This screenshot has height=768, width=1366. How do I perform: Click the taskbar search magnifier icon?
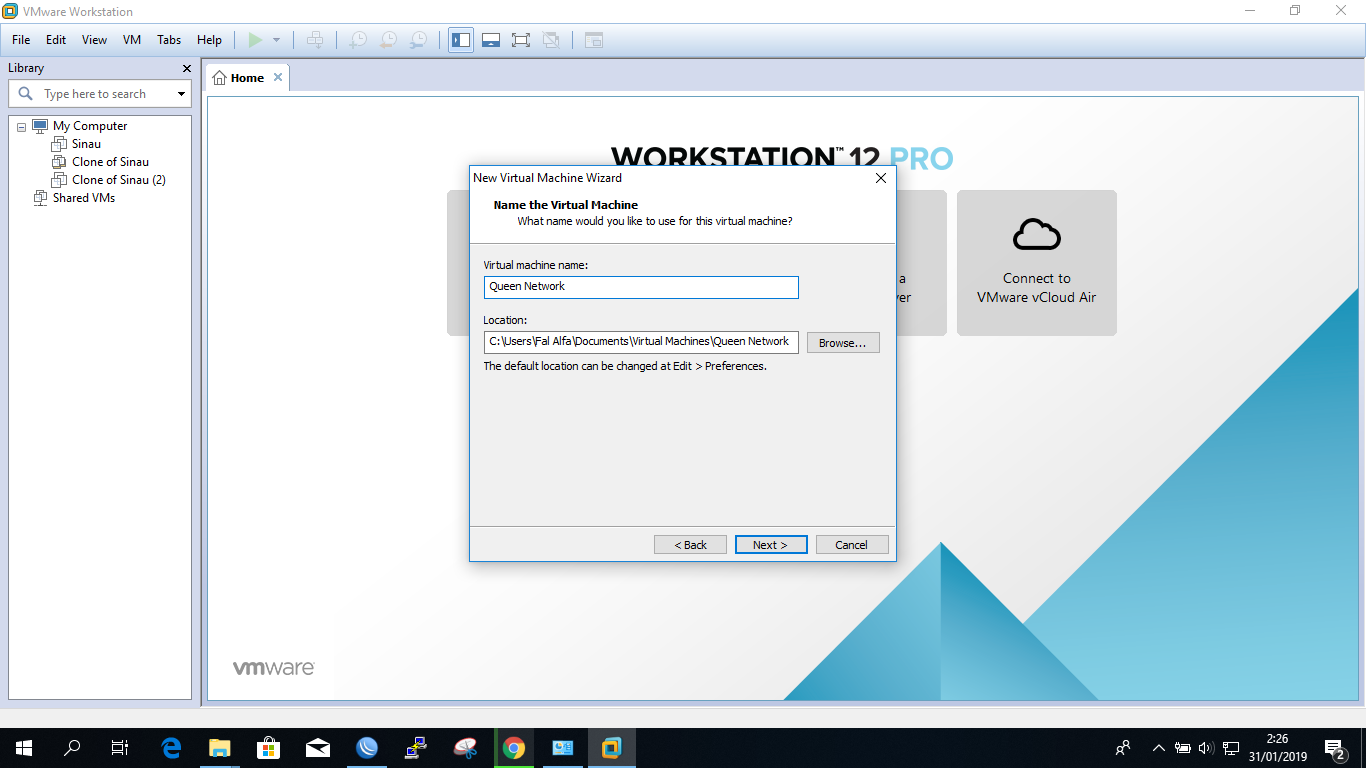(72, 748)
